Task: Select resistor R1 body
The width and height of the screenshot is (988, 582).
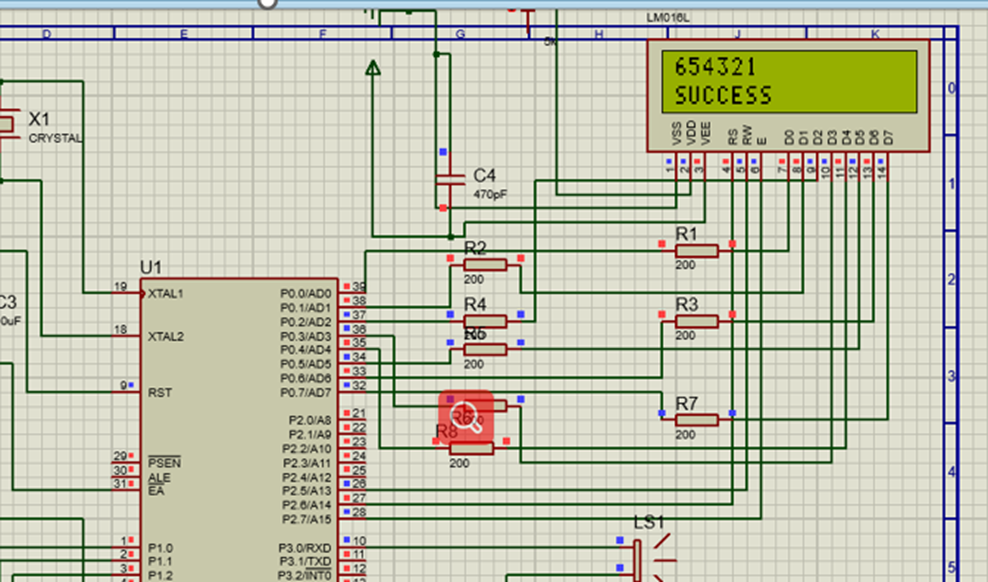Action: click(696, 251)
